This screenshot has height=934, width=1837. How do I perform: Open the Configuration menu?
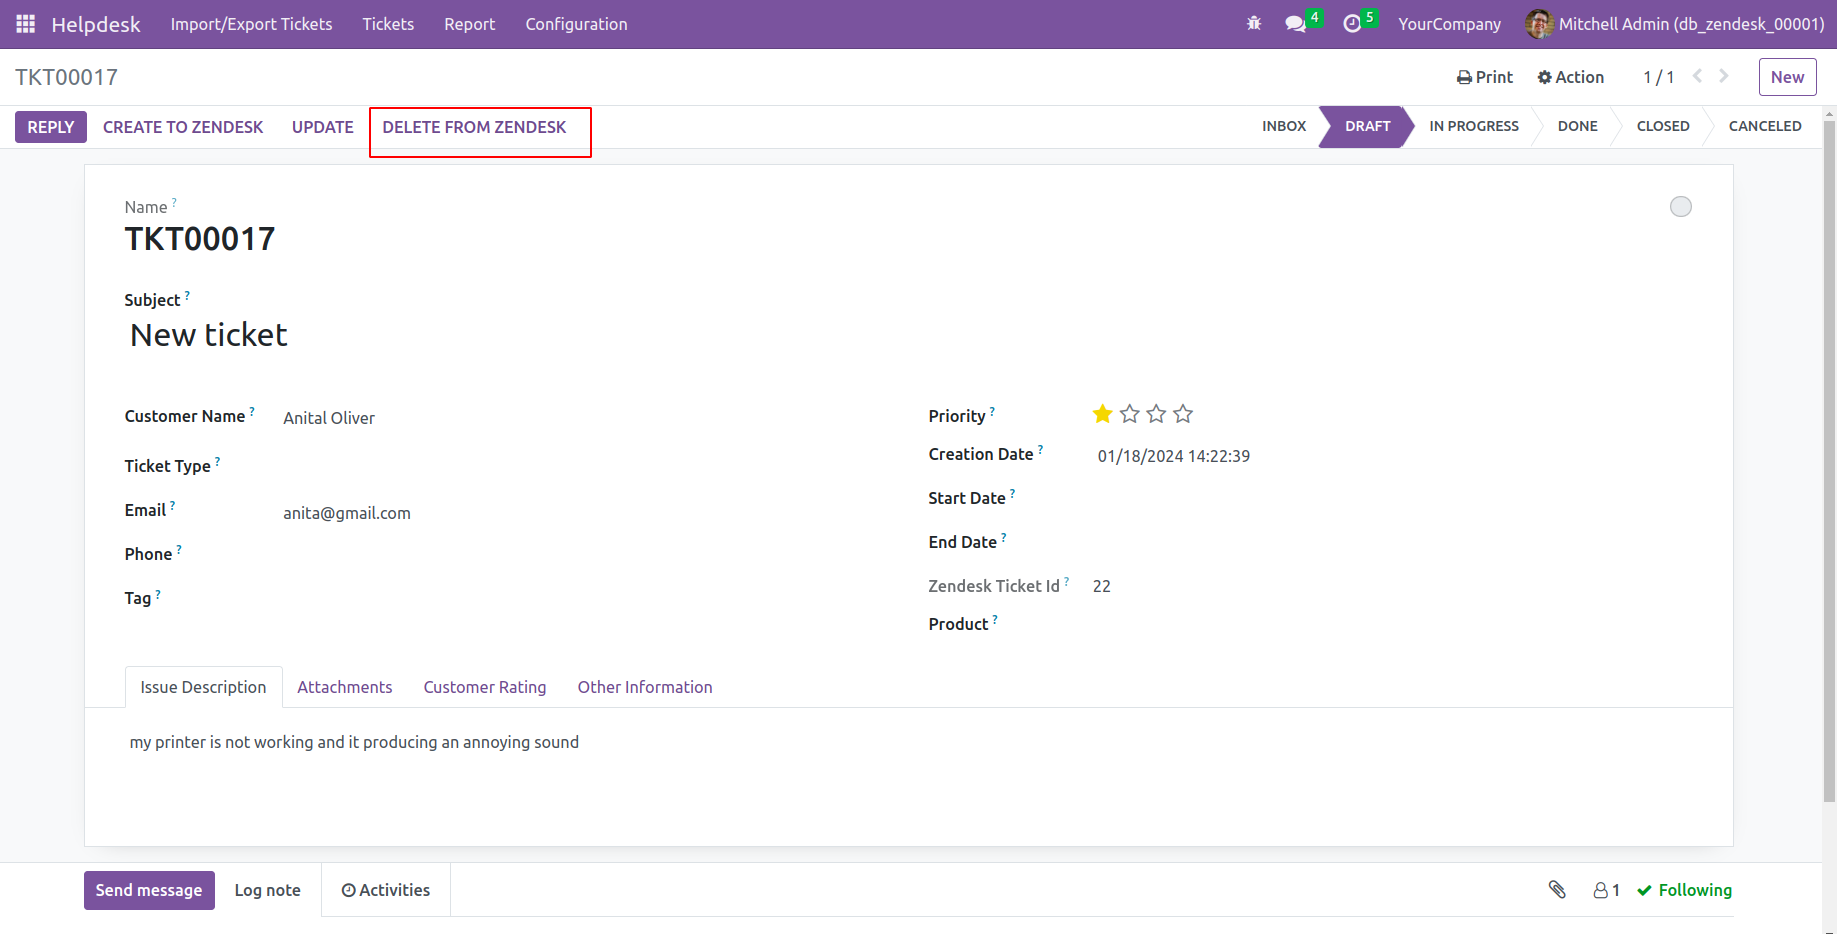tap(576, 24)
